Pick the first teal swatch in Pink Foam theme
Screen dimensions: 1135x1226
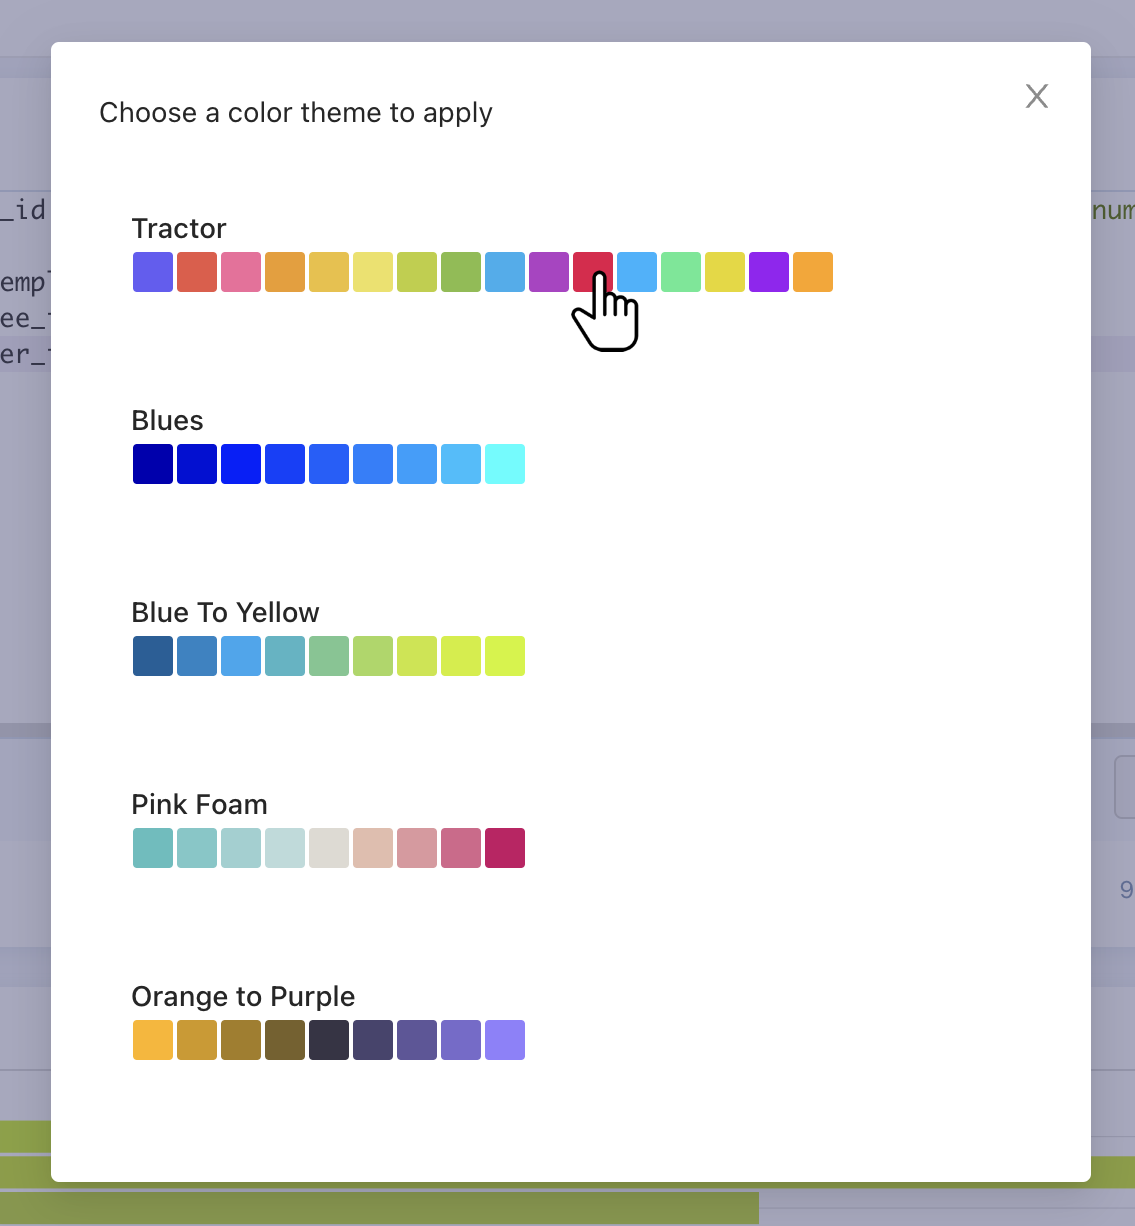click(152, 847)
